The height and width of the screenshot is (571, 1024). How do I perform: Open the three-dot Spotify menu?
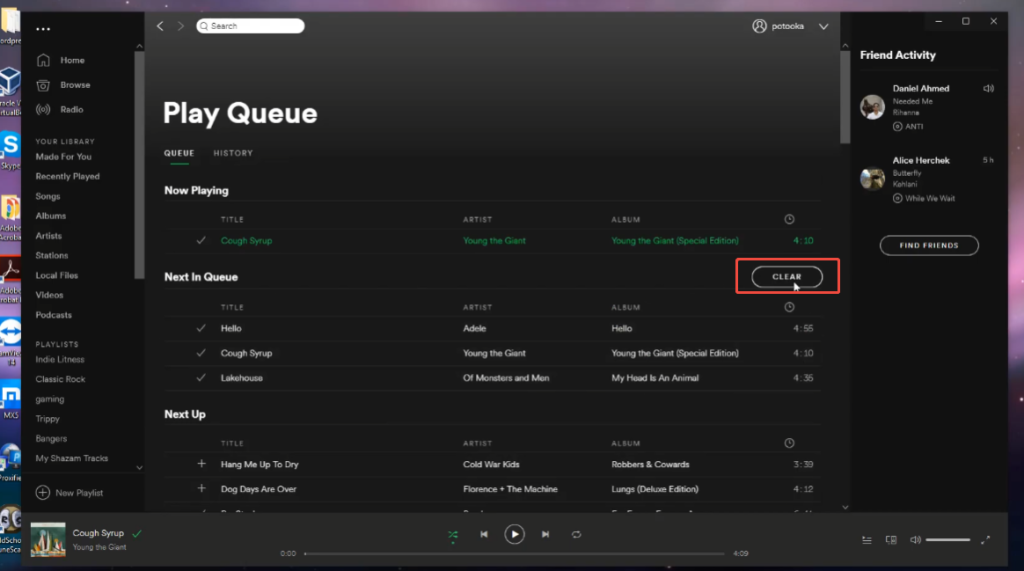coord(43,29)
